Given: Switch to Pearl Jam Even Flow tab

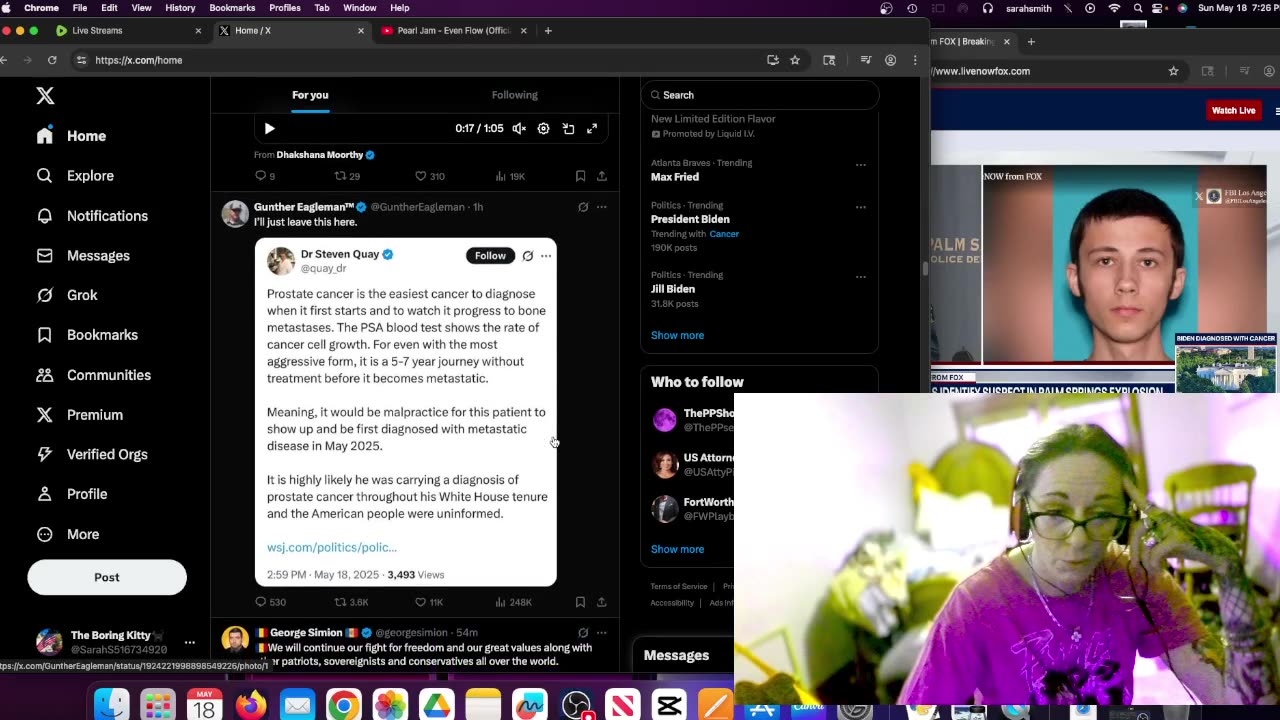Looking at the screenshot, I should 453,31.
